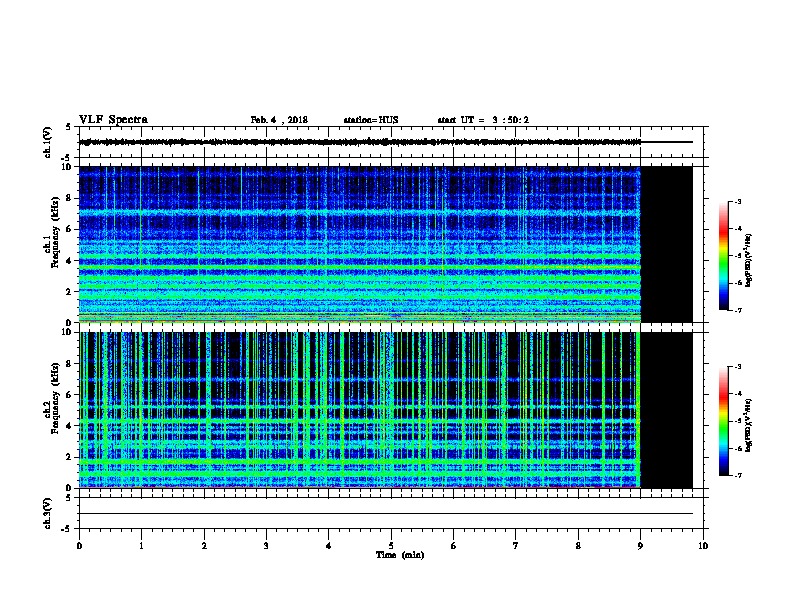Click time axis tick label "9"

point(640,546)
